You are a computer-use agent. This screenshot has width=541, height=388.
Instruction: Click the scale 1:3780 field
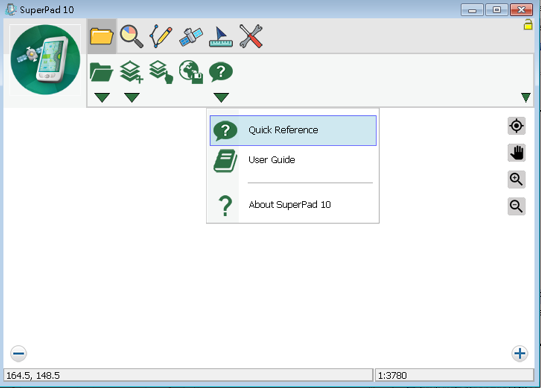454,375
